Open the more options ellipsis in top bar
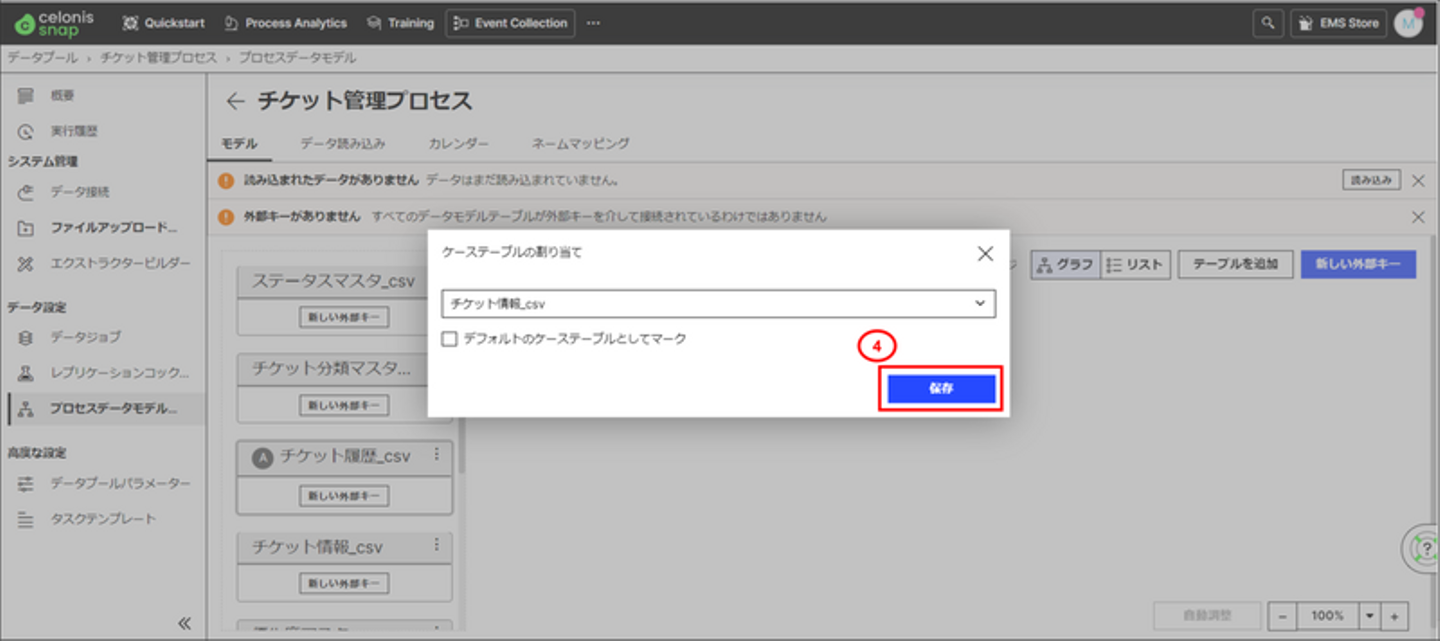The height and width of the screenshot is (641, 1440). tap(594, 23)
